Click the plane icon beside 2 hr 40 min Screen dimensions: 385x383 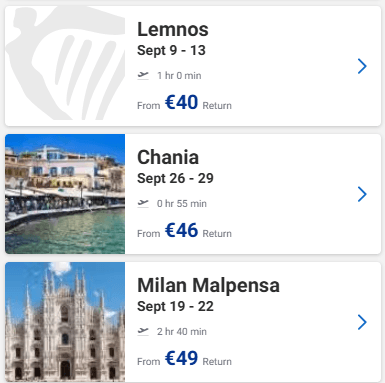pos(143,331)
